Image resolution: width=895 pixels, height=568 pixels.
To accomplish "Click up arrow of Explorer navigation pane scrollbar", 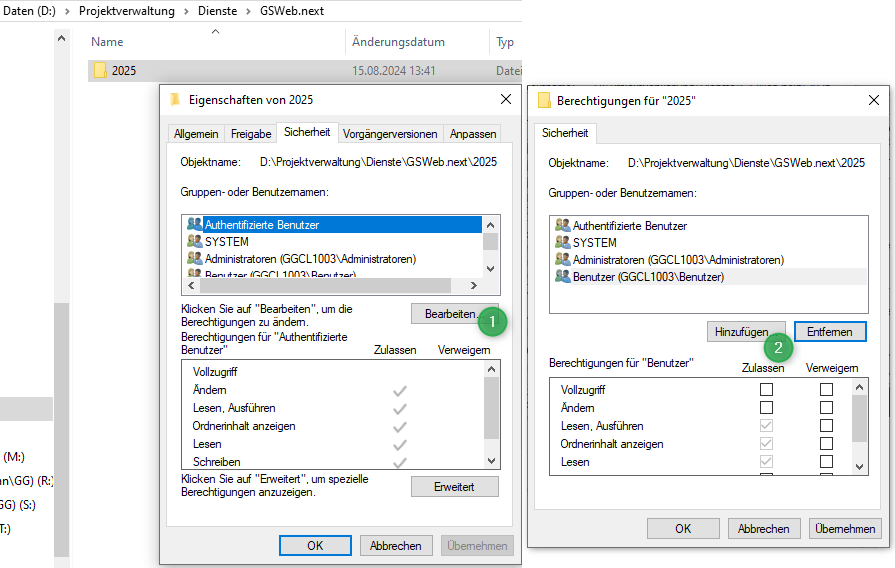I will 62,39.
